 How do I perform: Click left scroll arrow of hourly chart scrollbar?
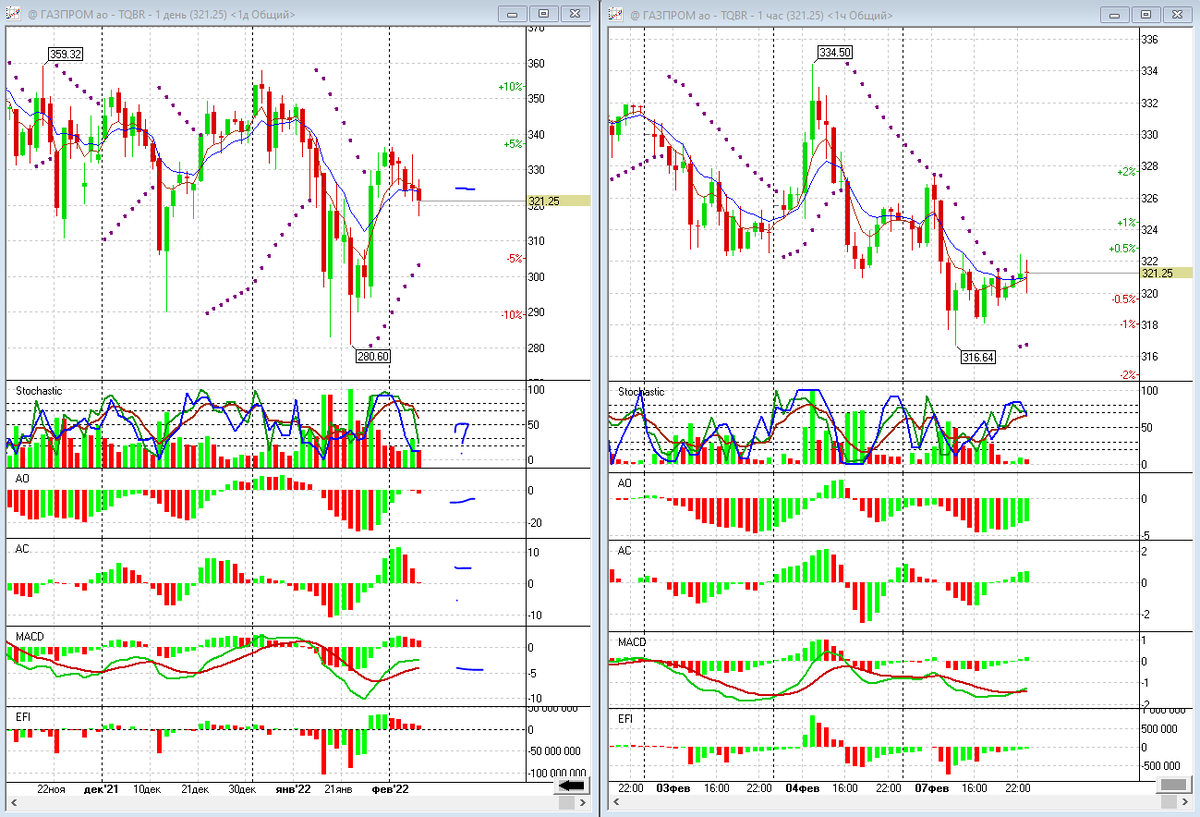pos(614,803)
